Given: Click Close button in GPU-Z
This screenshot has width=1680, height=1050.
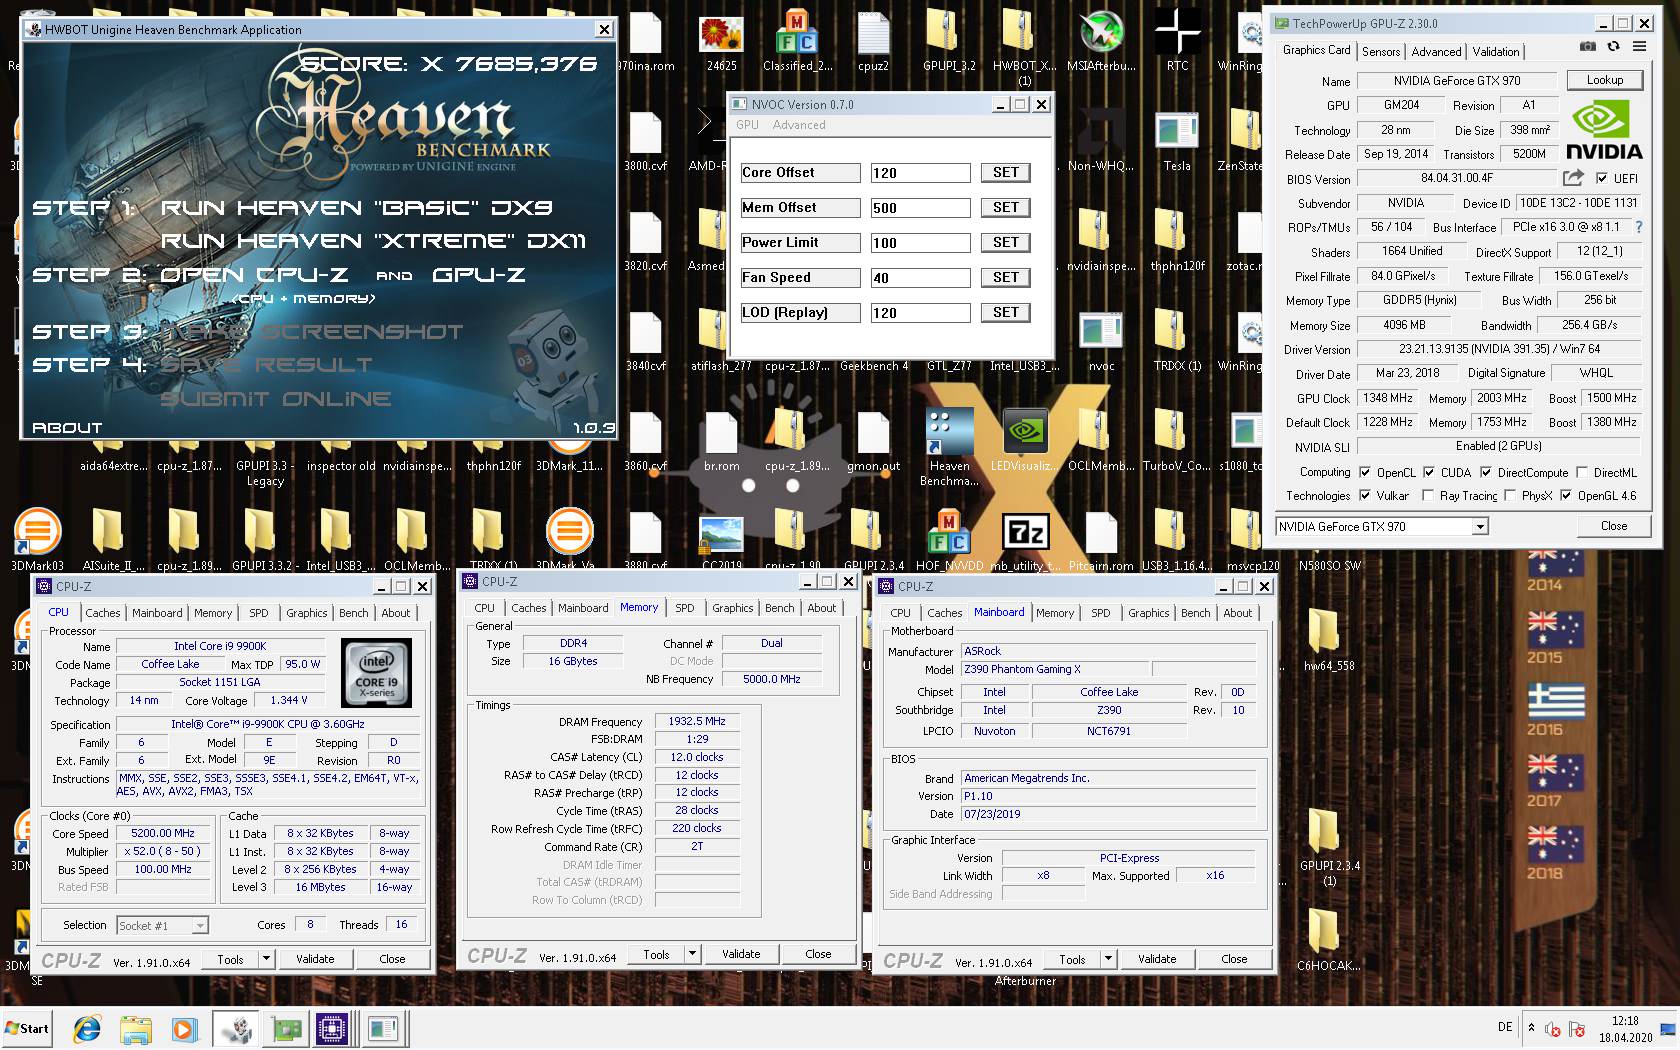Looking at the screenshot, I should click(1613, 526).
